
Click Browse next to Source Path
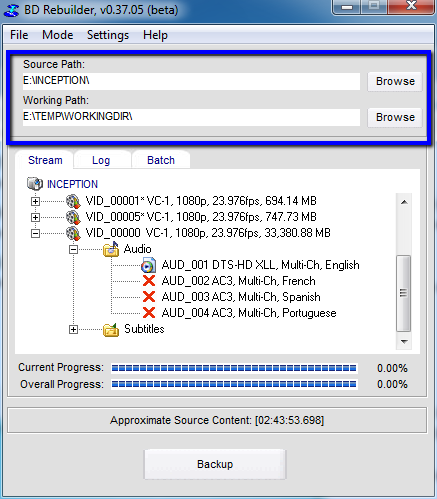point(395,81)
